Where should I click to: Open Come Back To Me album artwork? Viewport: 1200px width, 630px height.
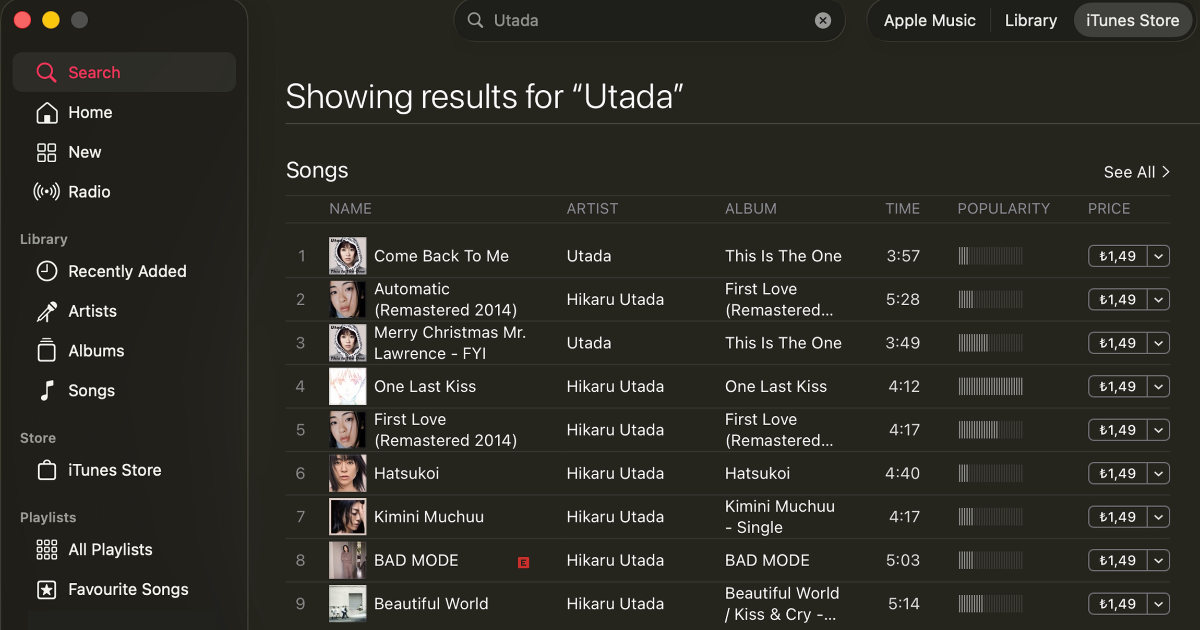click(x=348, y=256)
